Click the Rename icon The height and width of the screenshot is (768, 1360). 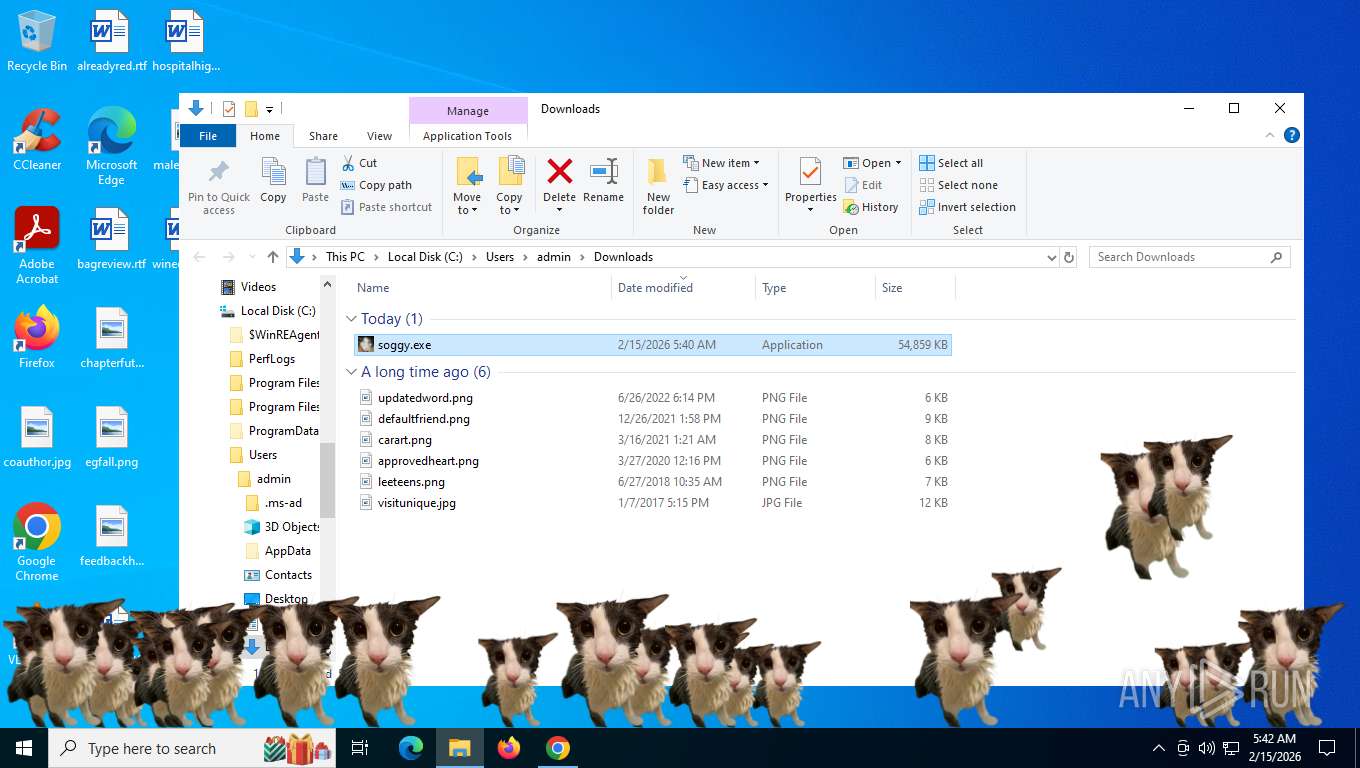pos(604,171)
